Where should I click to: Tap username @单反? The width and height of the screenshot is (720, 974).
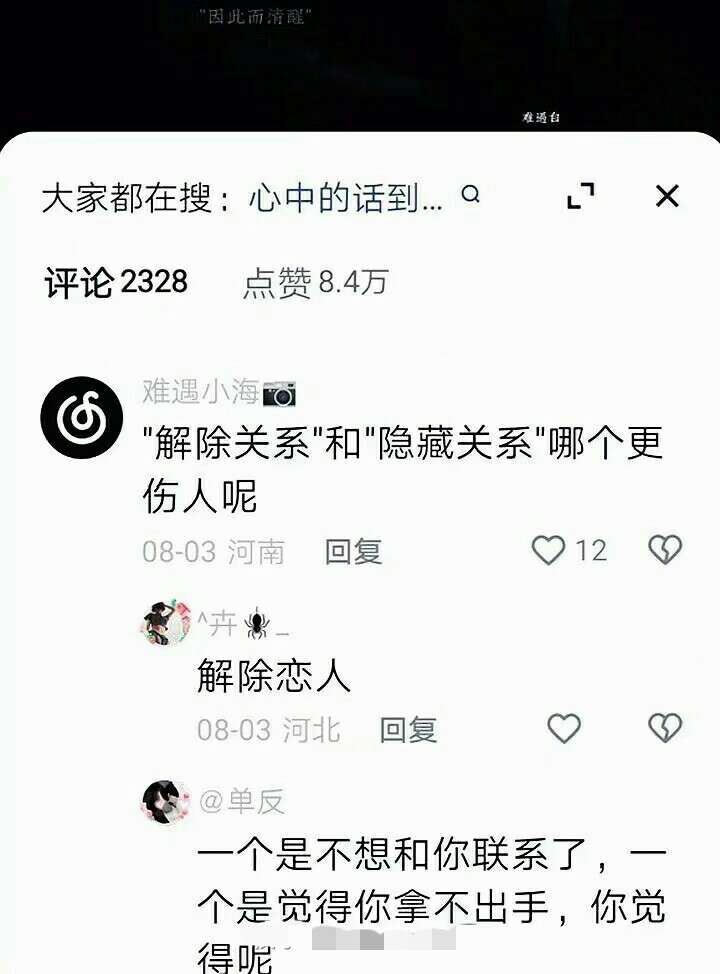pyautogui.click(x=242, y=801)
